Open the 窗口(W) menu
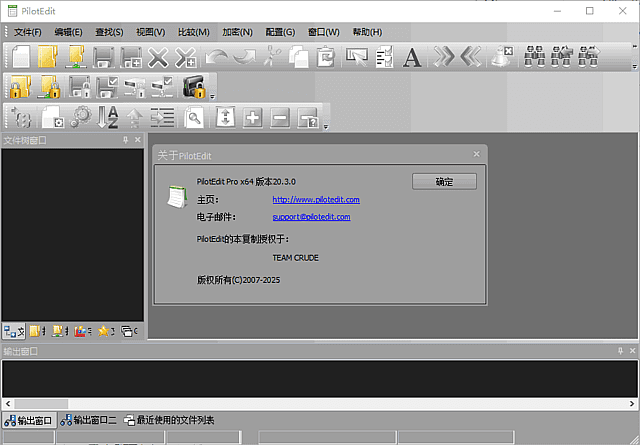The width and height of the screenshot is (640, 445). click(x=324, y=32)
